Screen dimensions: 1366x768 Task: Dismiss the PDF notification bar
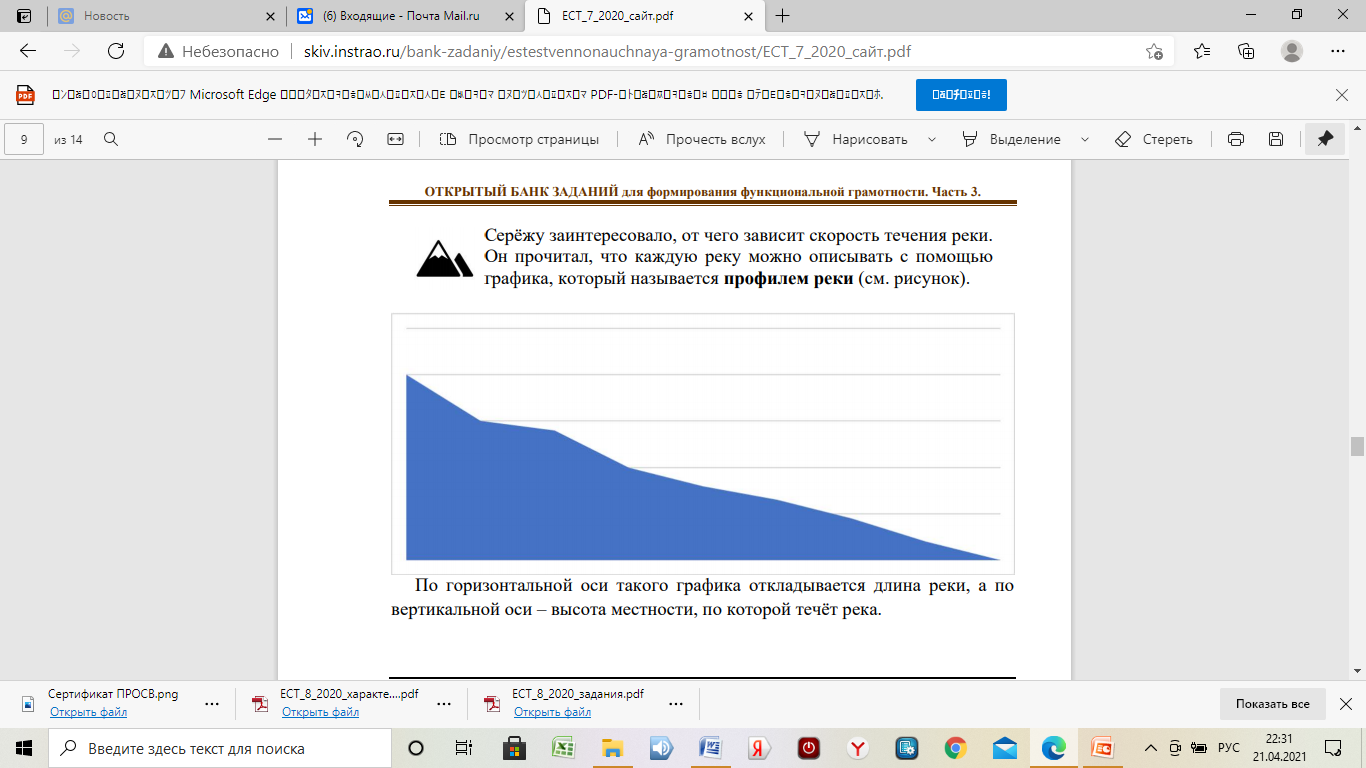[1342, 95]
